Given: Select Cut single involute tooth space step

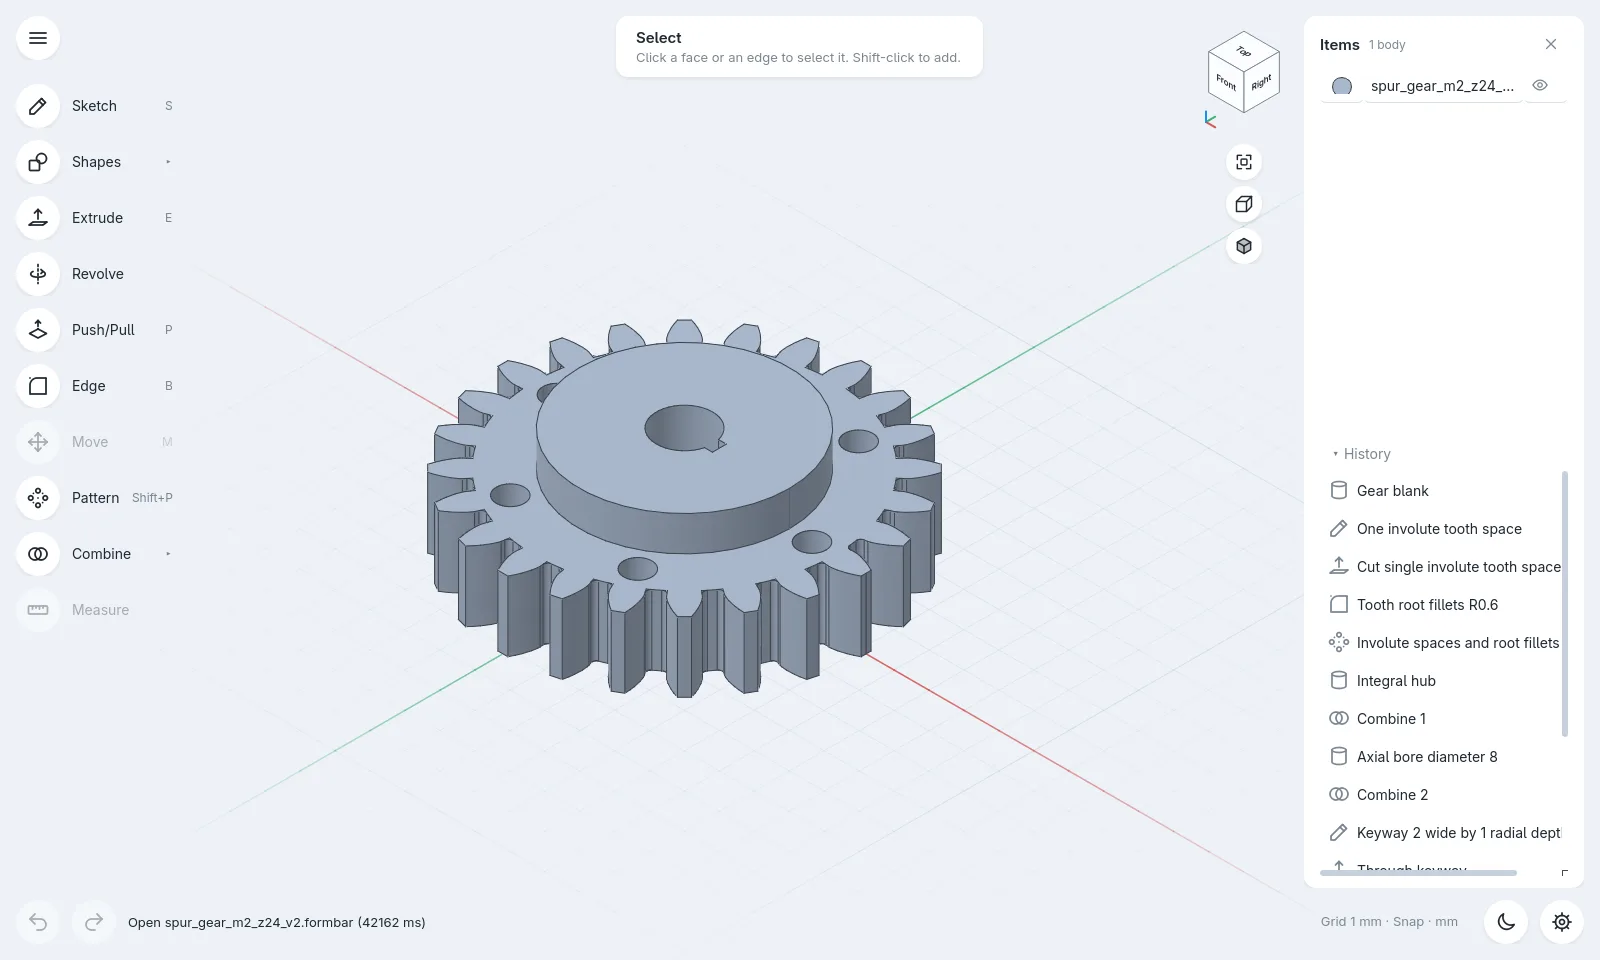Looking at the screenshot, I should click(1444, 567).
